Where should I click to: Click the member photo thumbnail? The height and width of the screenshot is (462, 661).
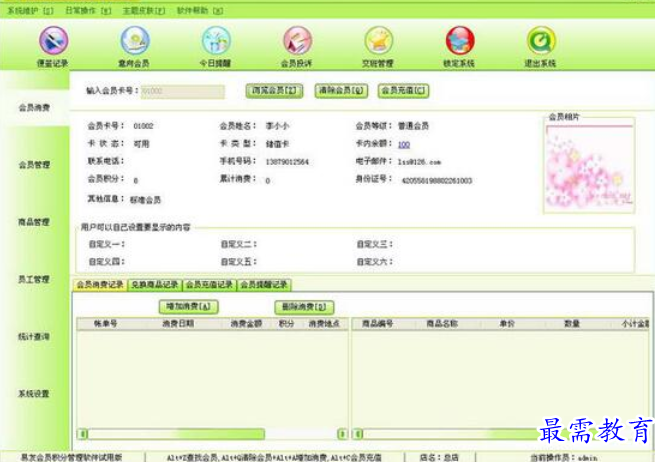point(589,166)
